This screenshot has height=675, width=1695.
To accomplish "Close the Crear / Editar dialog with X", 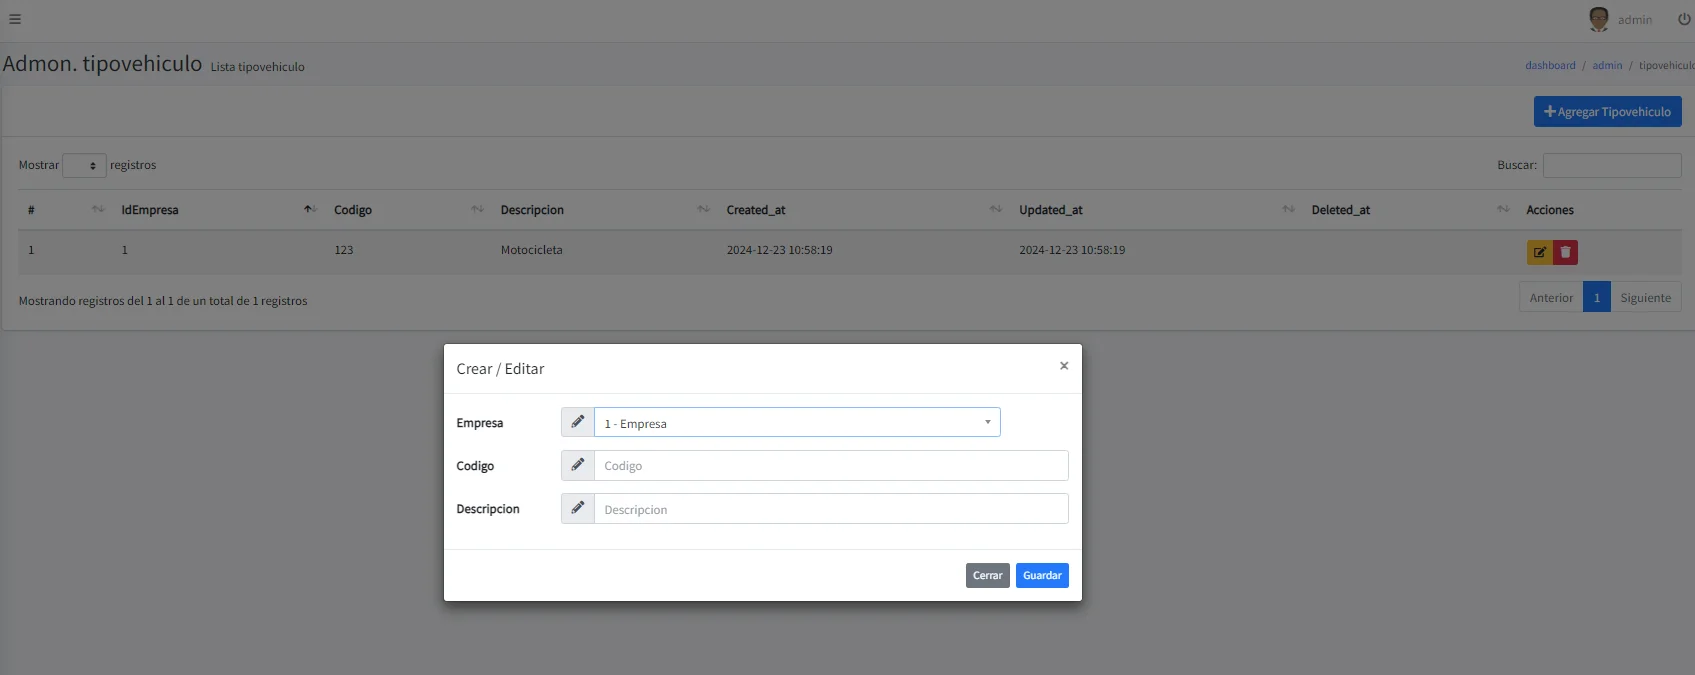I will coord(1064,366).
